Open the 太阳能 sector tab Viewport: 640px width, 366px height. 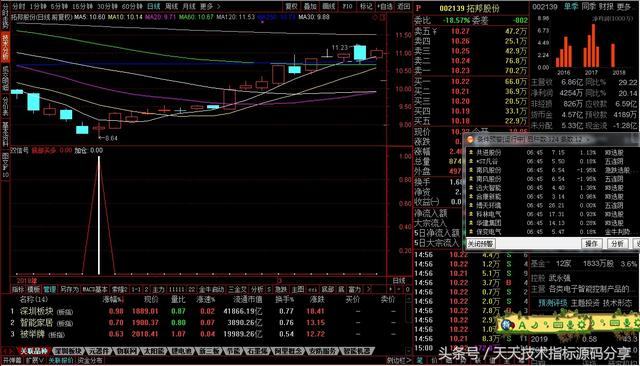coord(154,351)
